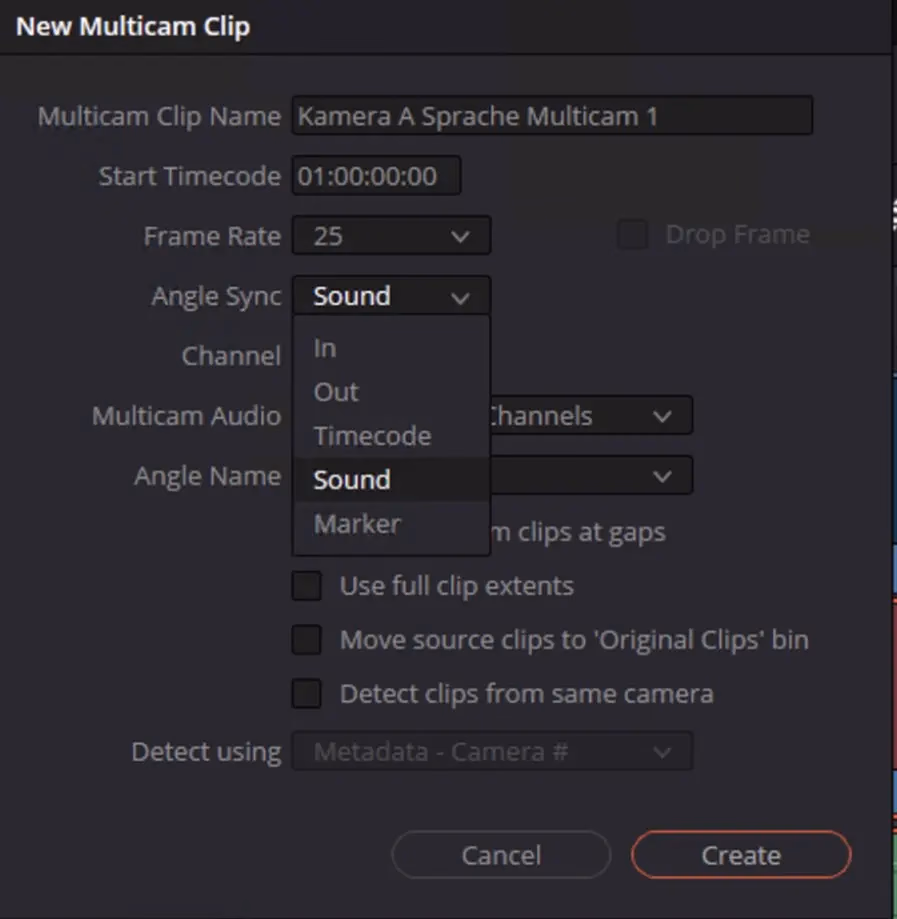Click the Channel label
This screenshot has width=897, height=919.
[x=232, y=356]
